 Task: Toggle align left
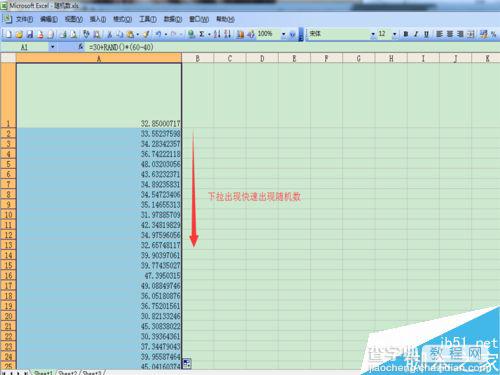tap(439, 34)
